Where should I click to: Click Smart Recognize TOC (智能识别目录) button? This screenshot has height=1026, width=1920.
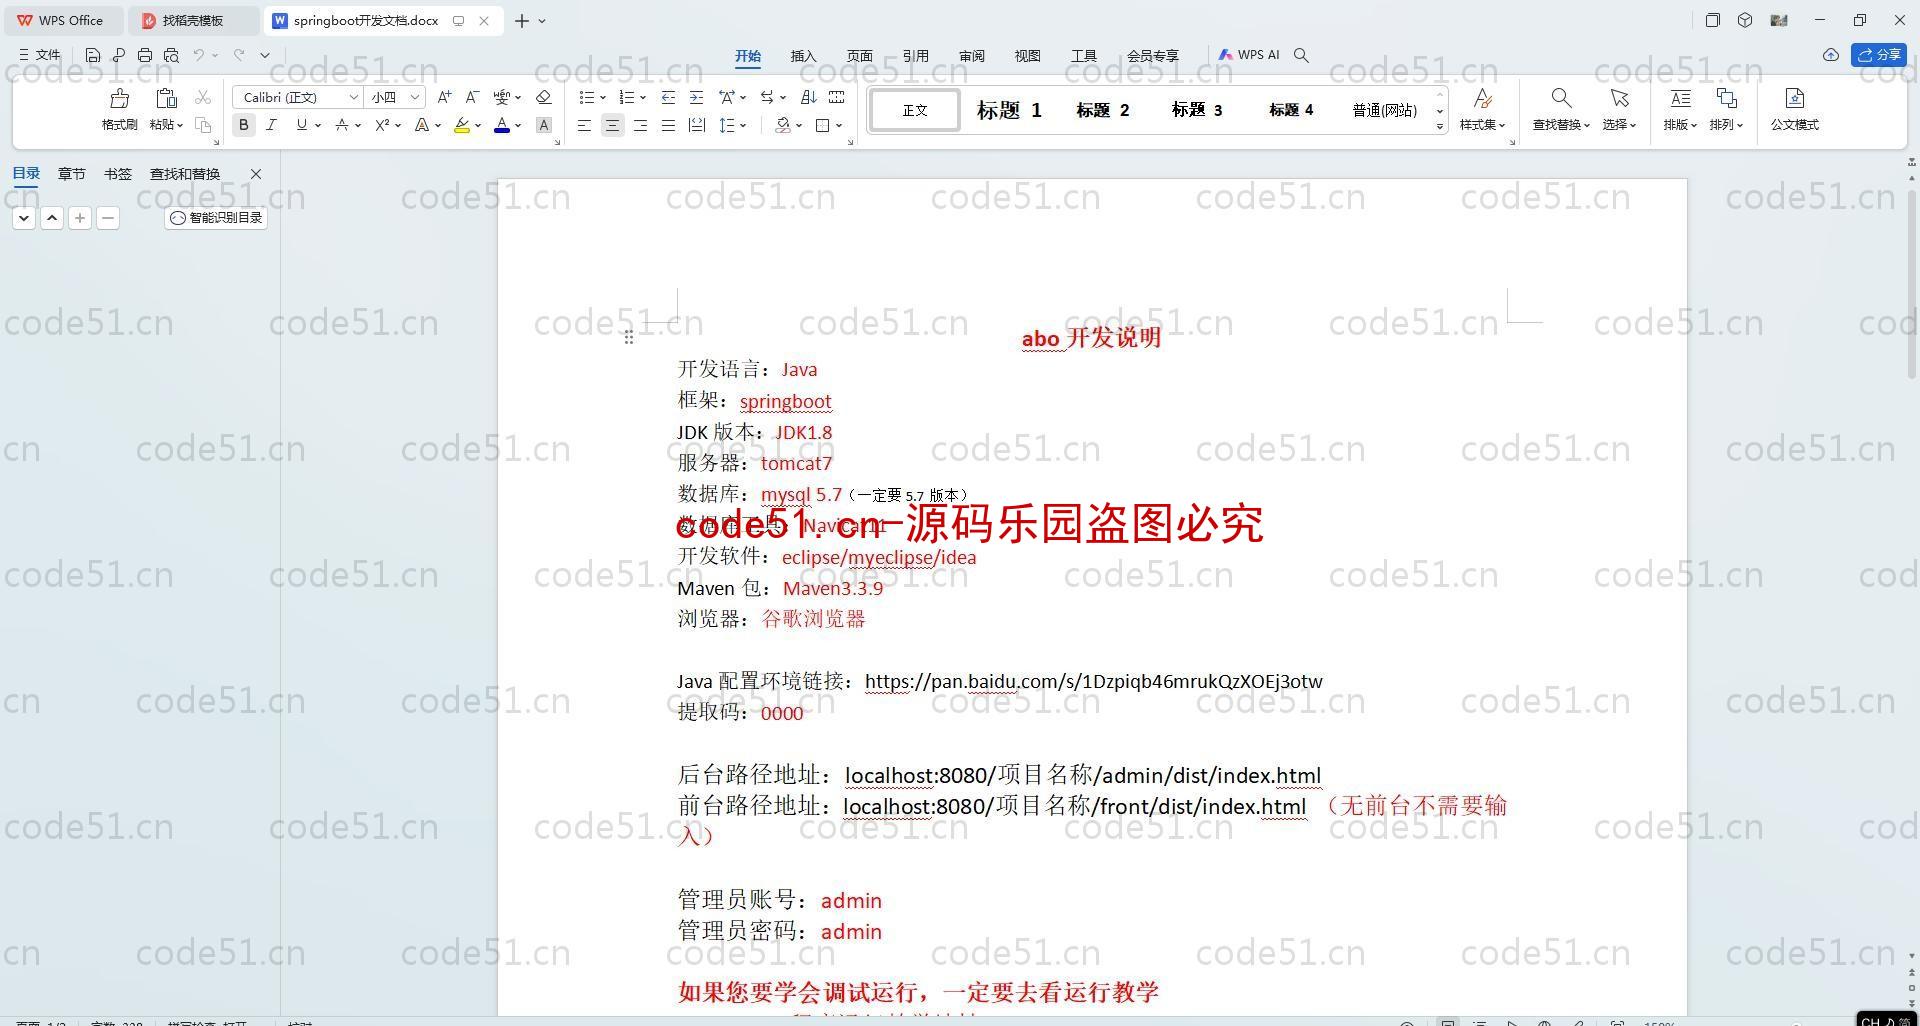216,217
